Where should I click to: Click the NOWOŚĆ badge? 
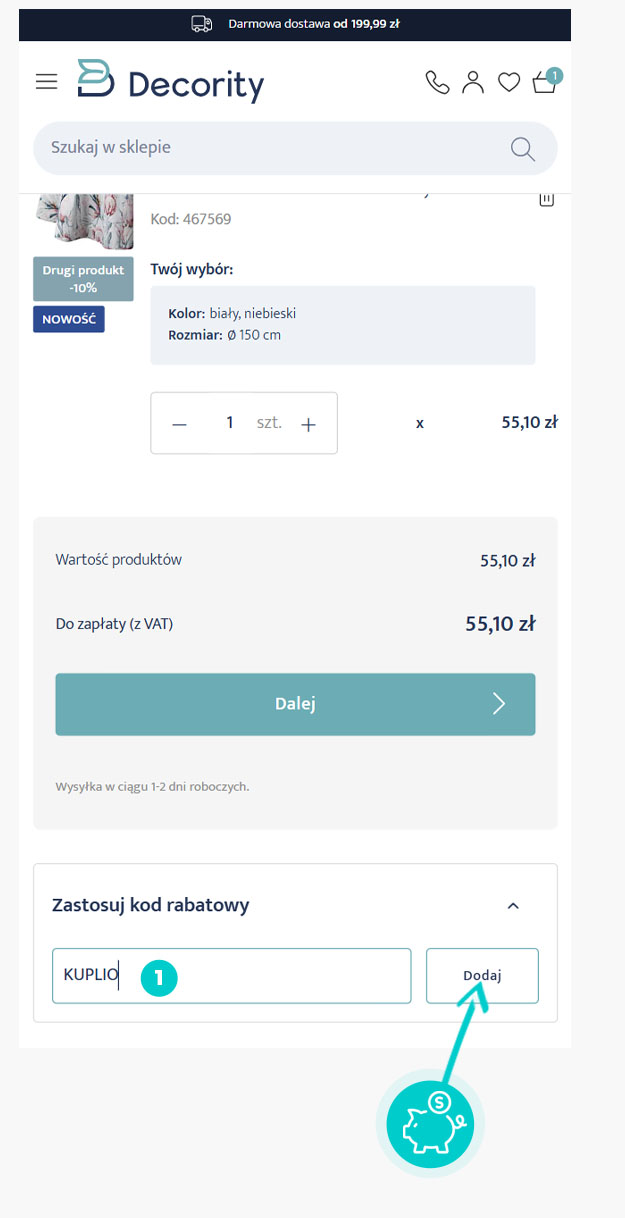pyautogui.click(x=69, y=320)
